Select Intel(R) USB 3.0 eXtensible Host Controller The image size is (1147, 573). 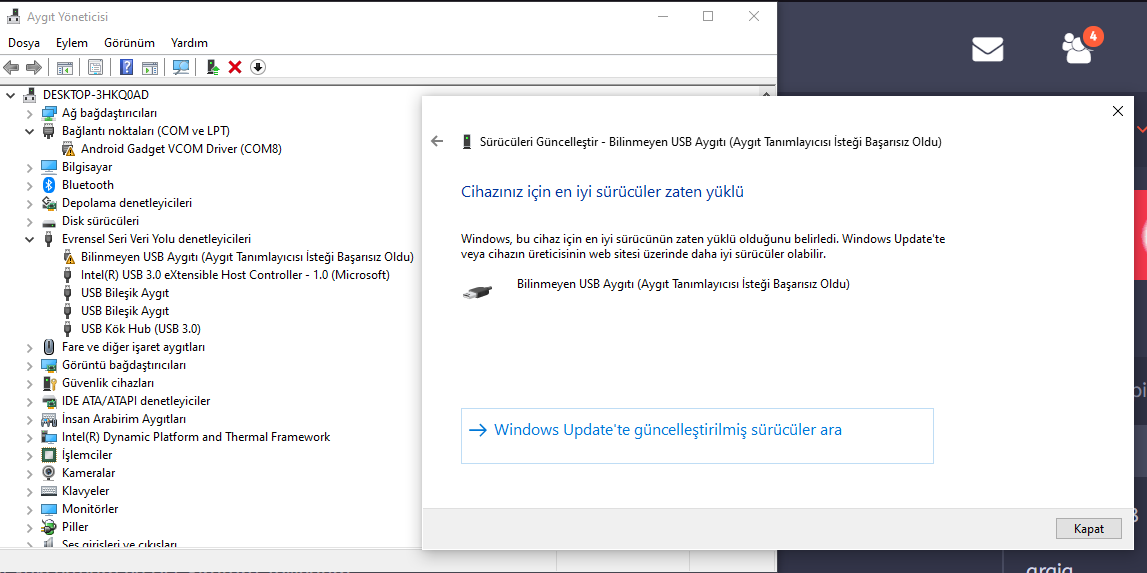pos(236,275)
